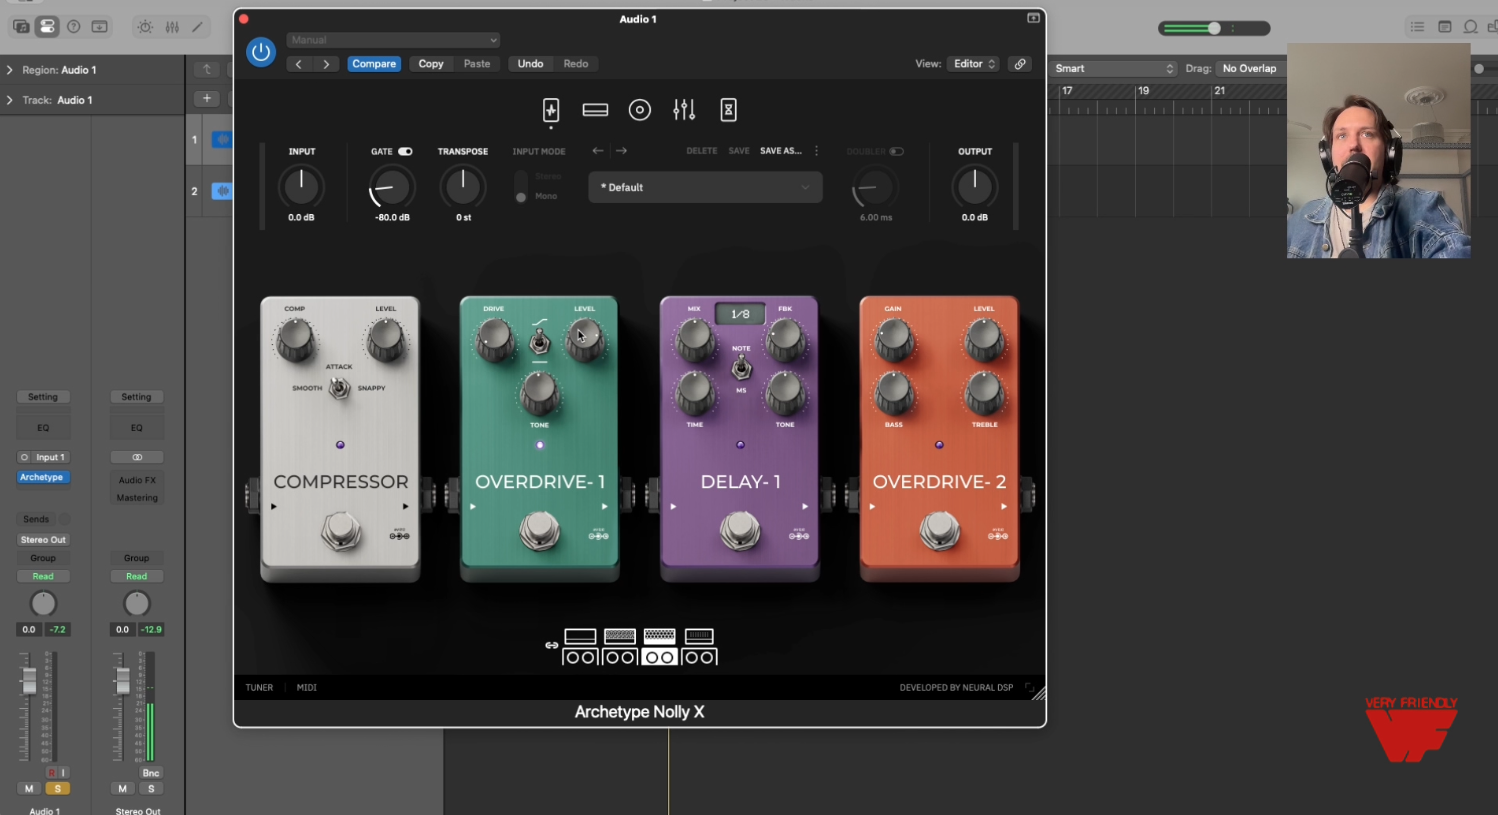Expand the Track: Audio 1 section
1498x815 pixels.
point(10,100)
